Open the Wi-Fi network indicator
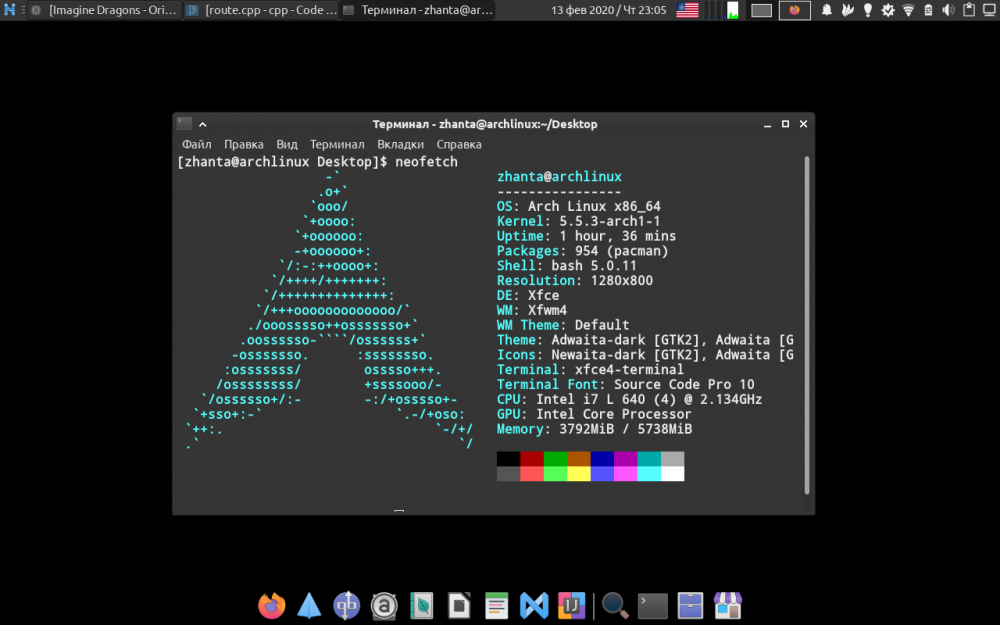This screenshot has height=625, width=1000. [908, 10]
